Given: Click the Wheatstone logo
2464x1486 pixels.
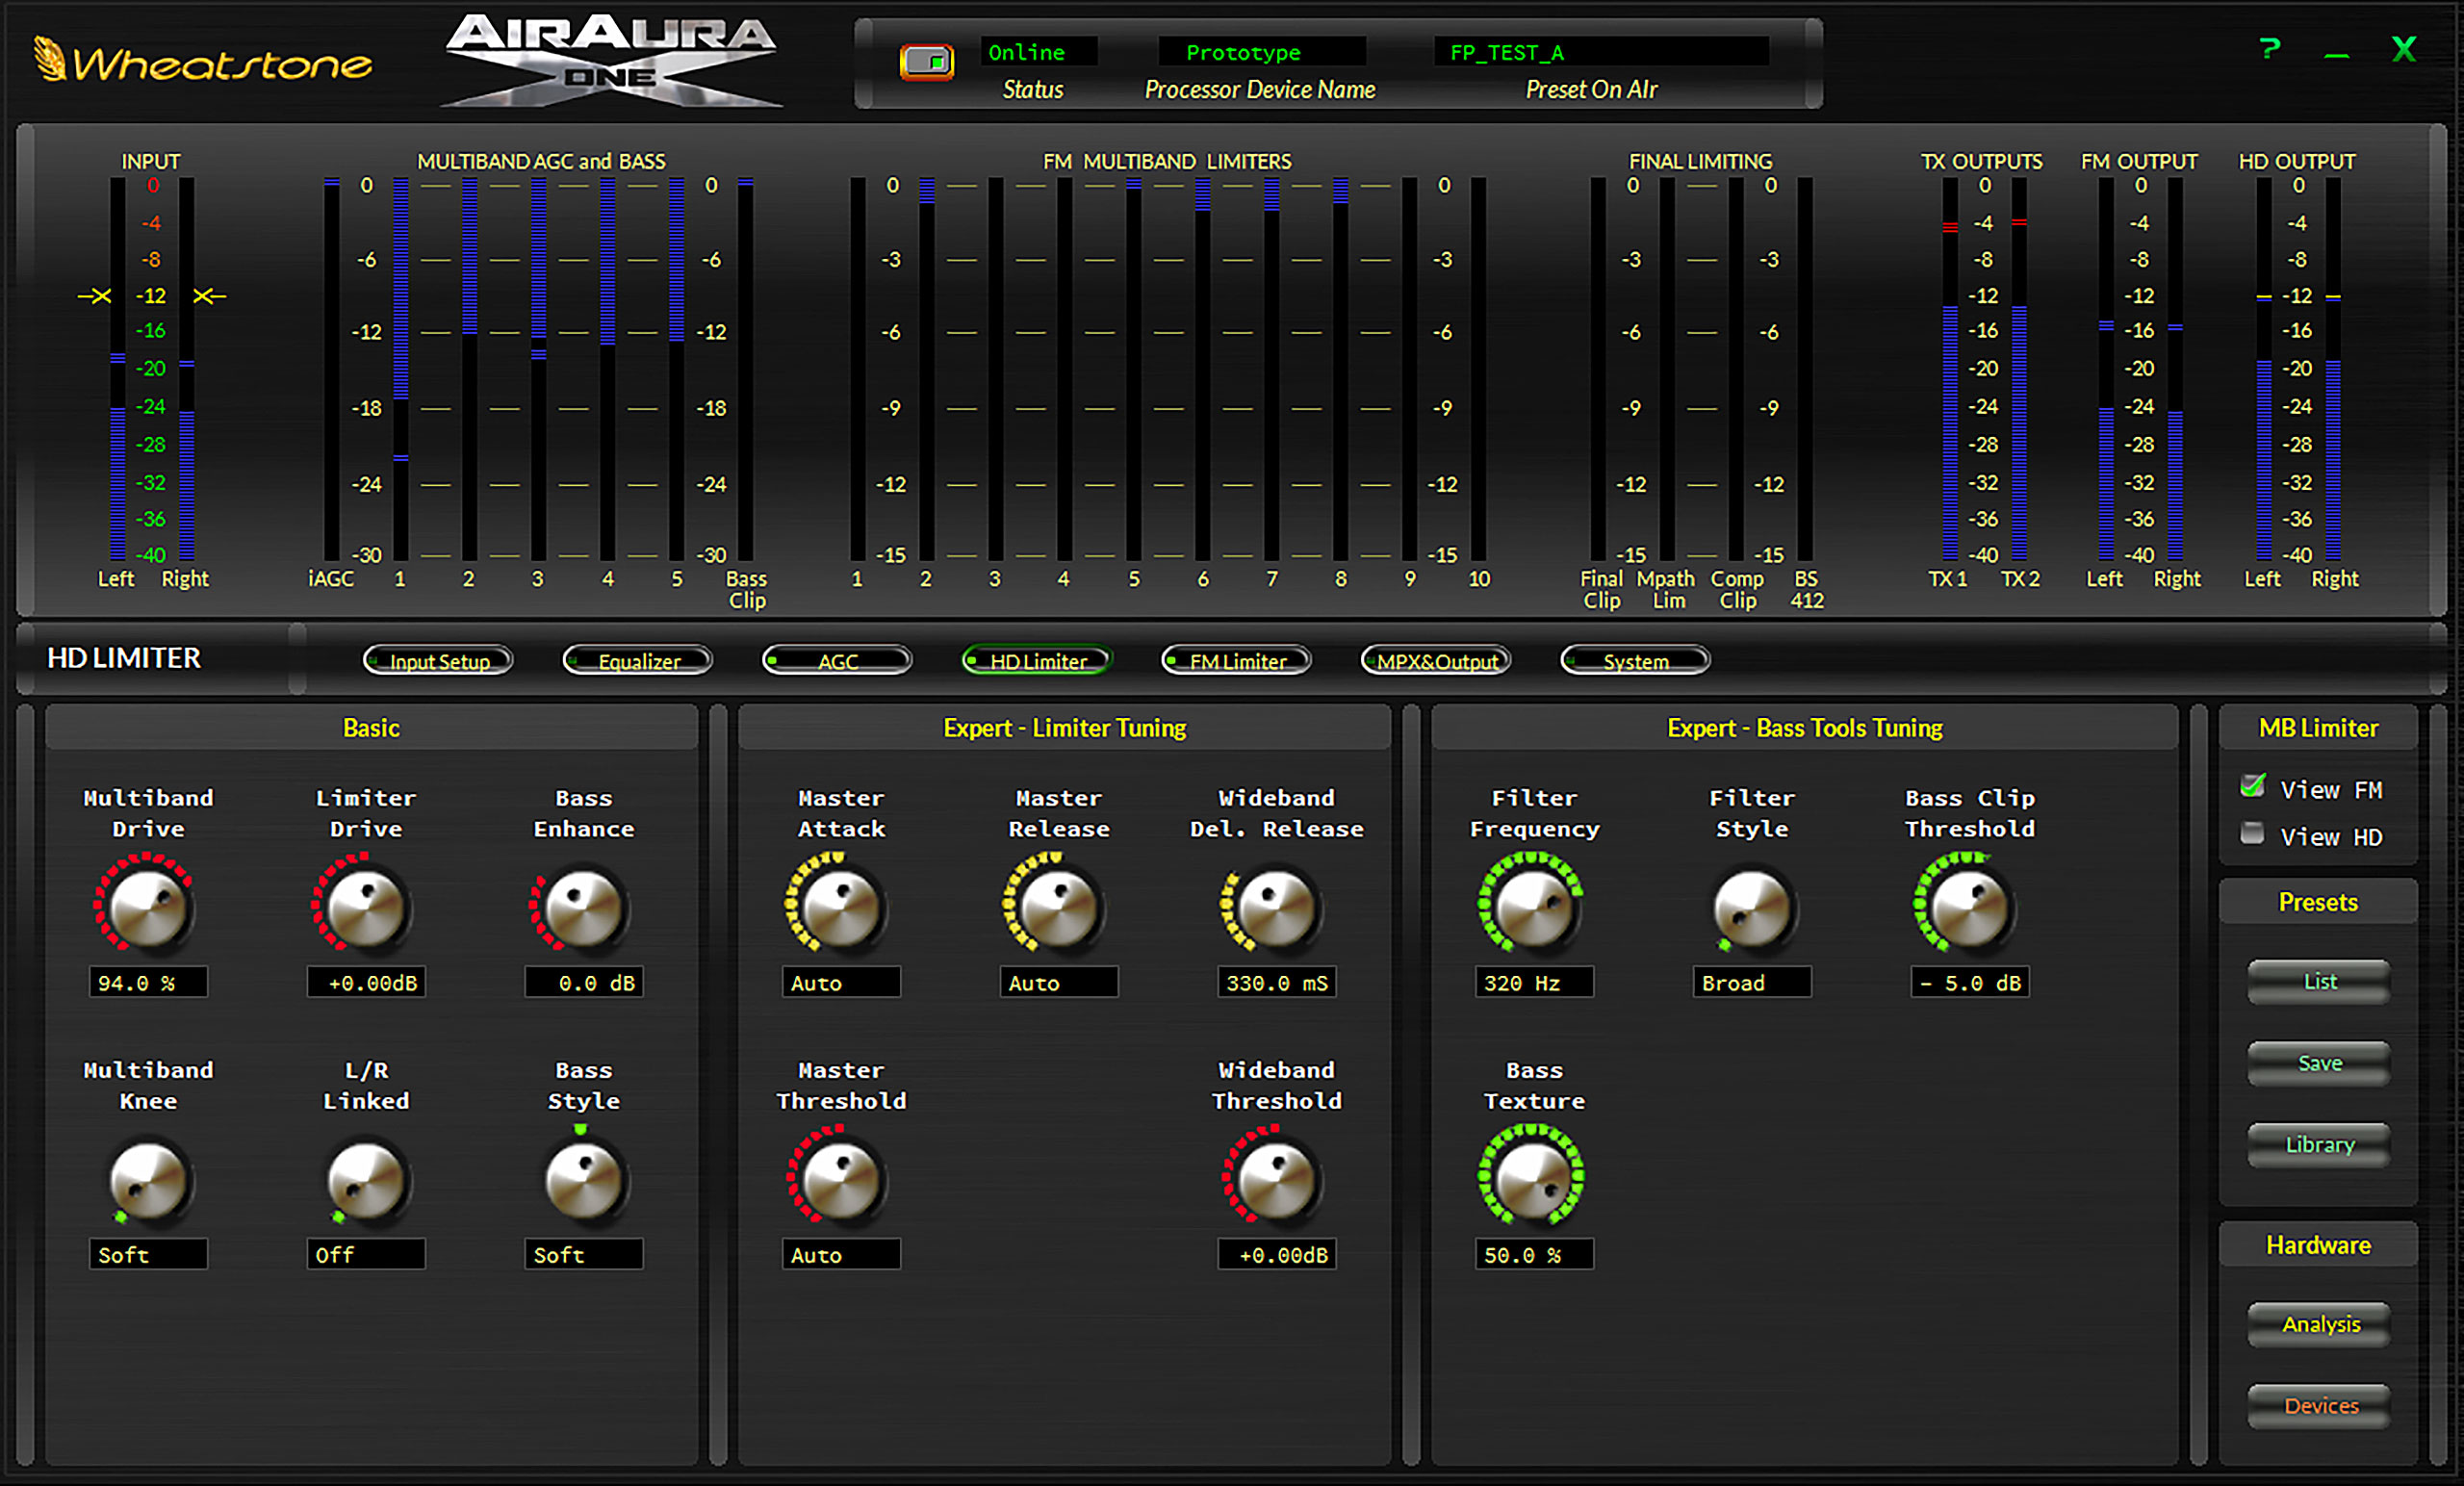Looking at the screenshot, I should coord(203,62).
